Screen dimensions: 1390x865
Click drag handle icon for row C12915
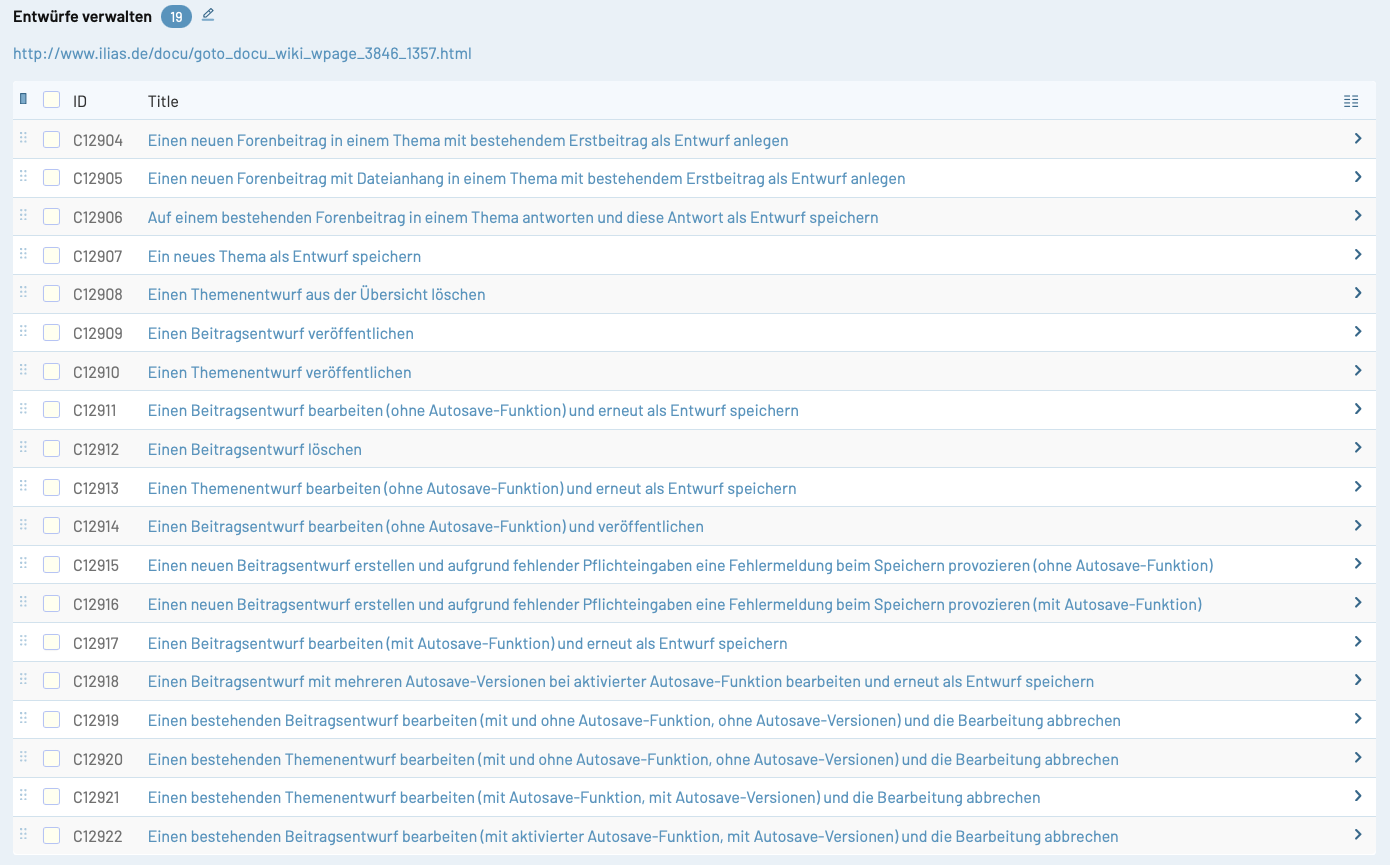tap(23, 564)
